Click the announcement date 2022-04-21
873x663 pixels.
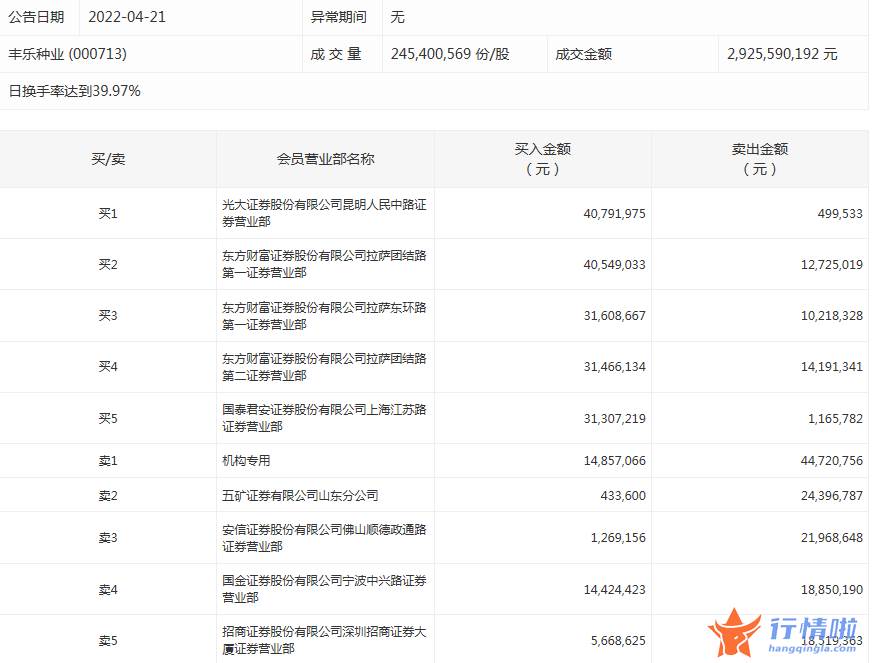point(127,17)
